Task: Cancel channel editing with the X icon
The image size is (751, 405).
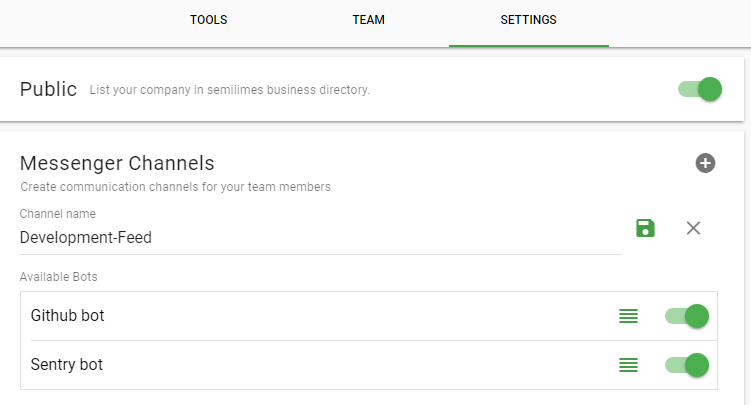Action: point(693,228)
